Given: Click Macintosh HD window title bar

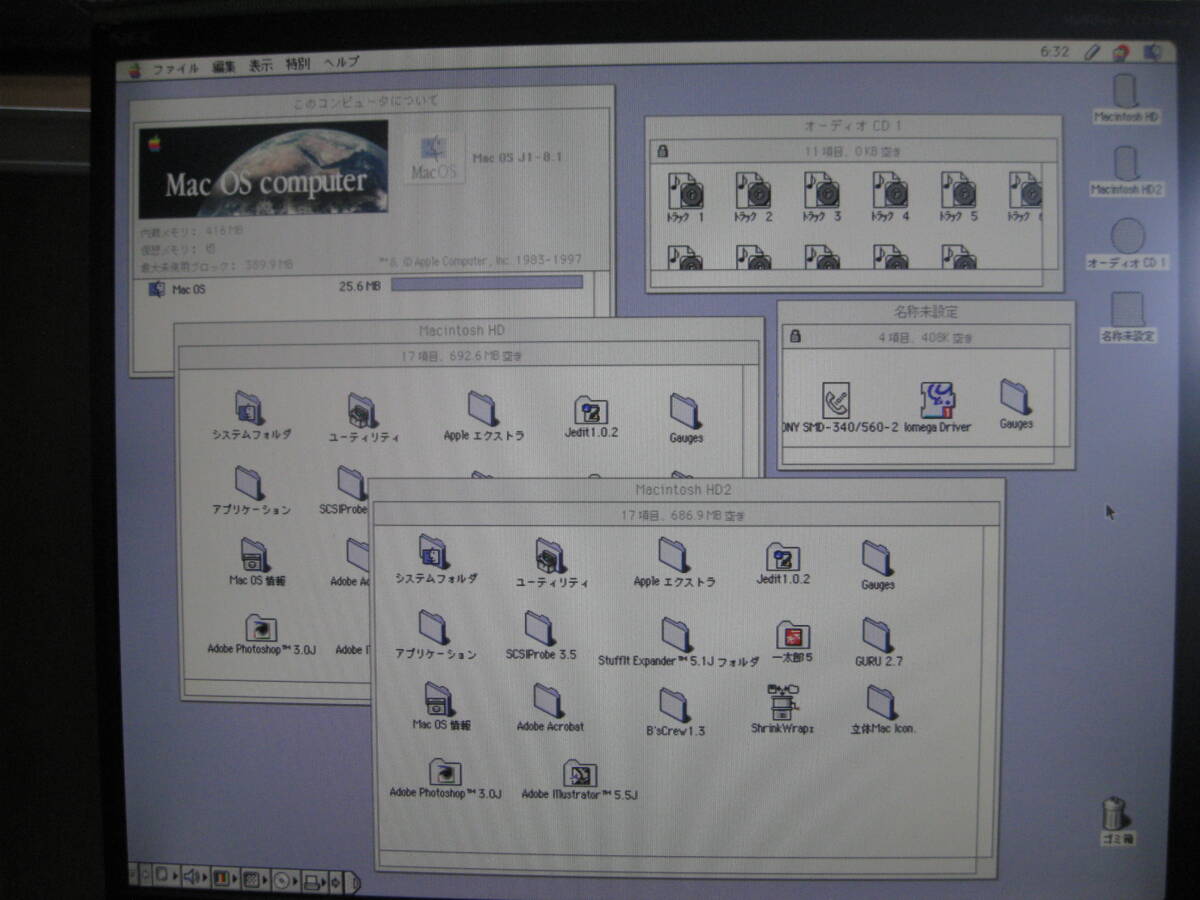Looking at the screenshot, I should pos(470,330).
